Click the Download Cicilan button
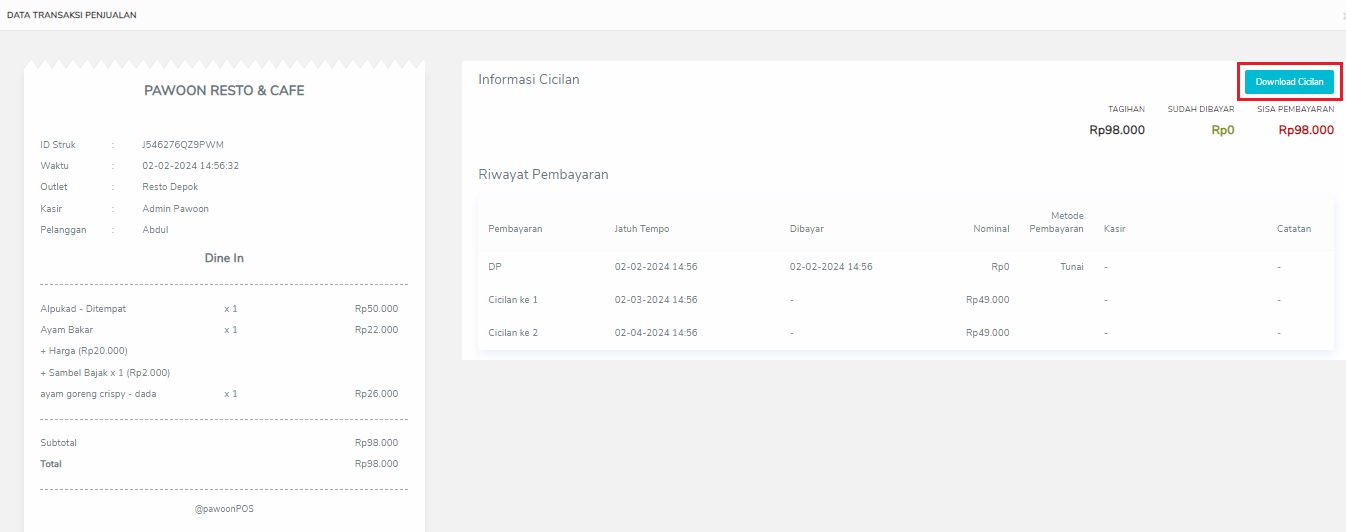Image resolution: width=1346 pixels, height=532 pixels. coord(1289,82)
